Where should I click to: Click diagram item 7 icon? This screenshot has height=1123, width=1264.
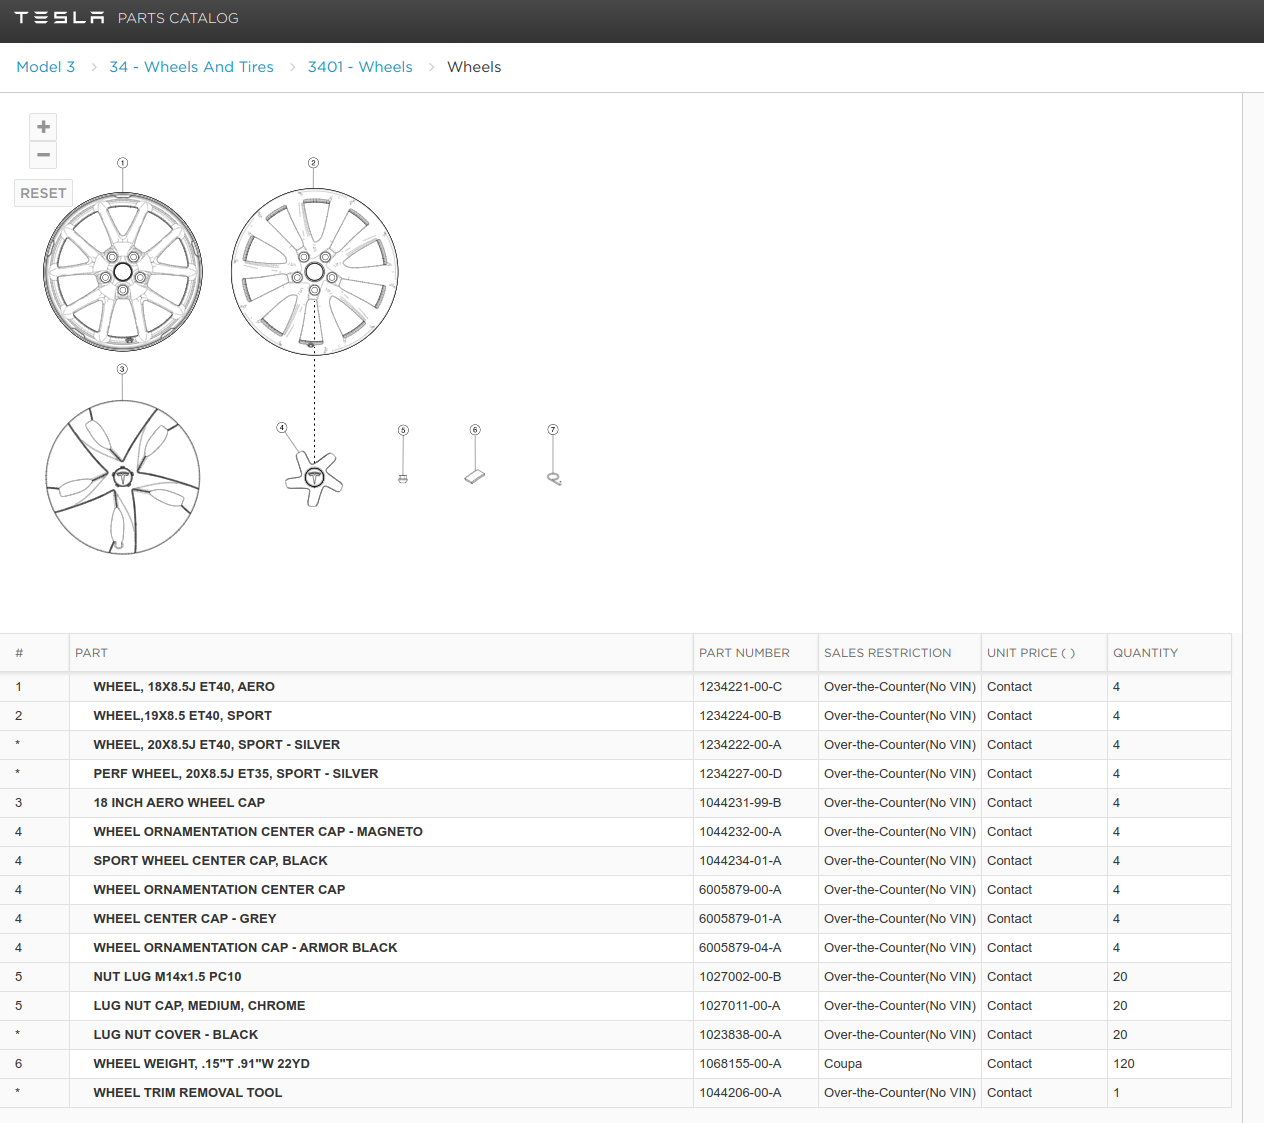(x=554, y=479)
